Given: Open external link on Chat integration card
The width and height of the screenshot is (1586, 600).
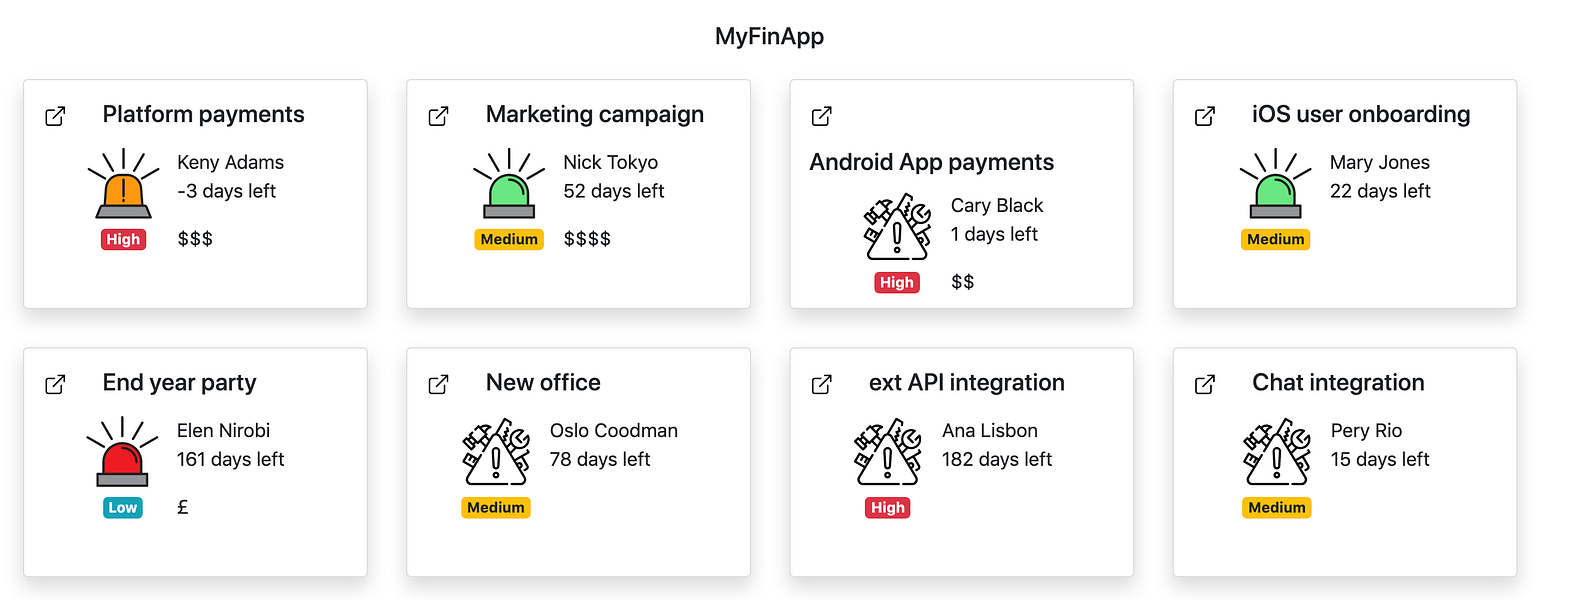Looking at the screenshot, I should [x=1205, y=384].
